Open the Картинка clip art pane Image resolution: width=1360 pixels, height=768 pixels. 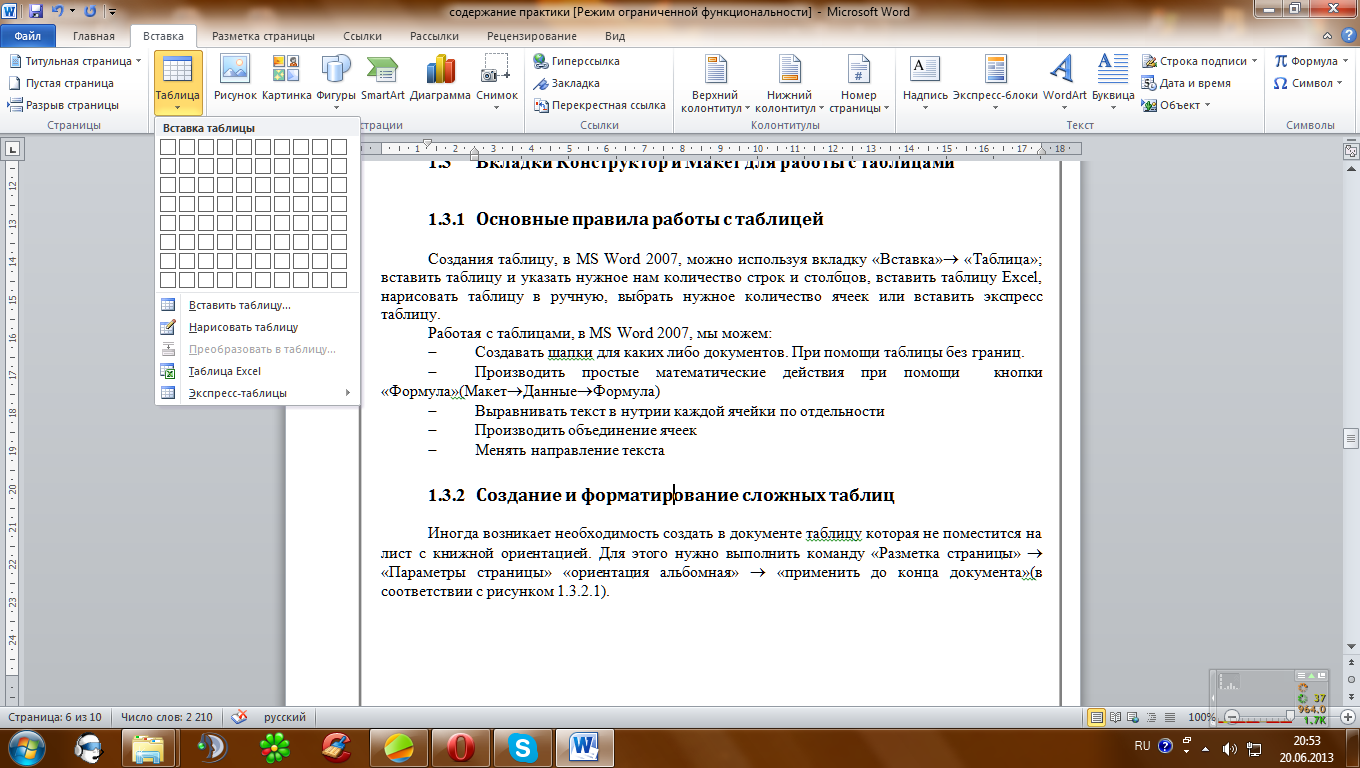286,80
